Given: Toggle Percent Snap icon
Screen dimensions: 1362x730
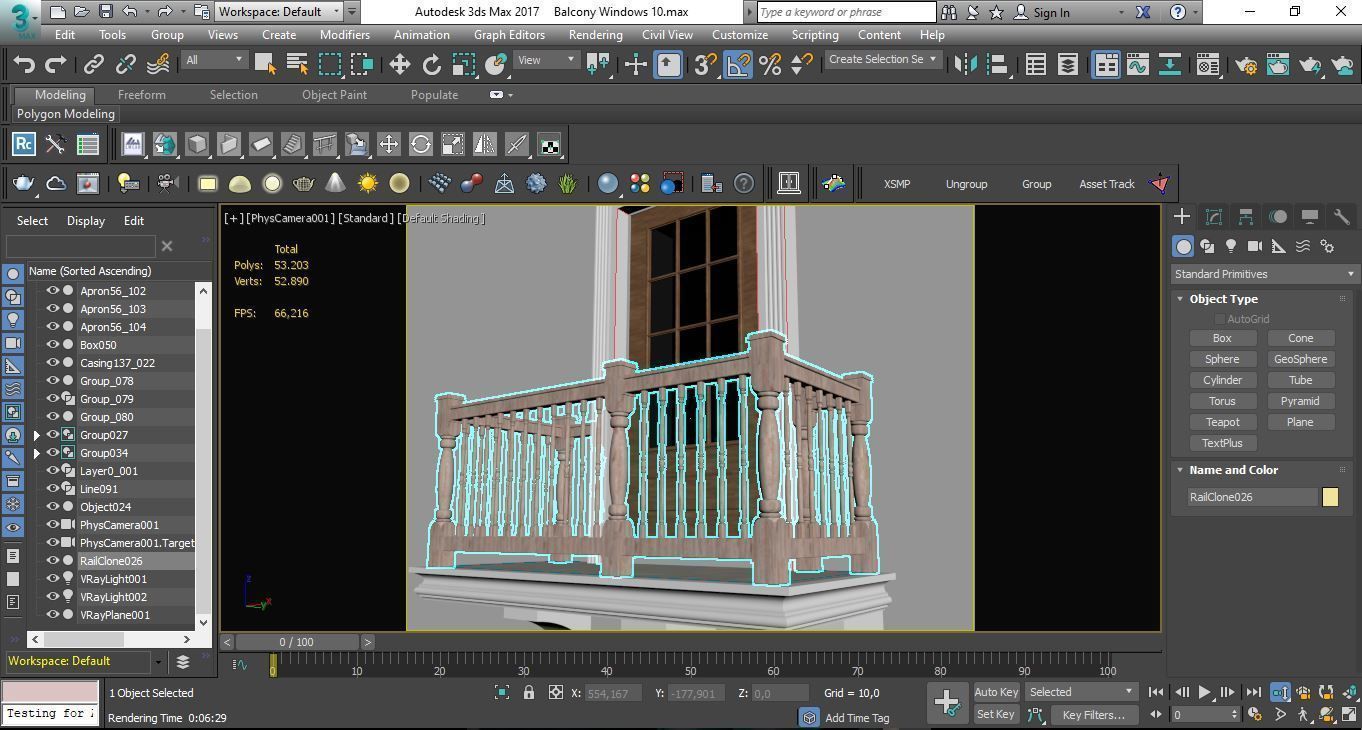Looking at the screenshot, I should 770,64.
